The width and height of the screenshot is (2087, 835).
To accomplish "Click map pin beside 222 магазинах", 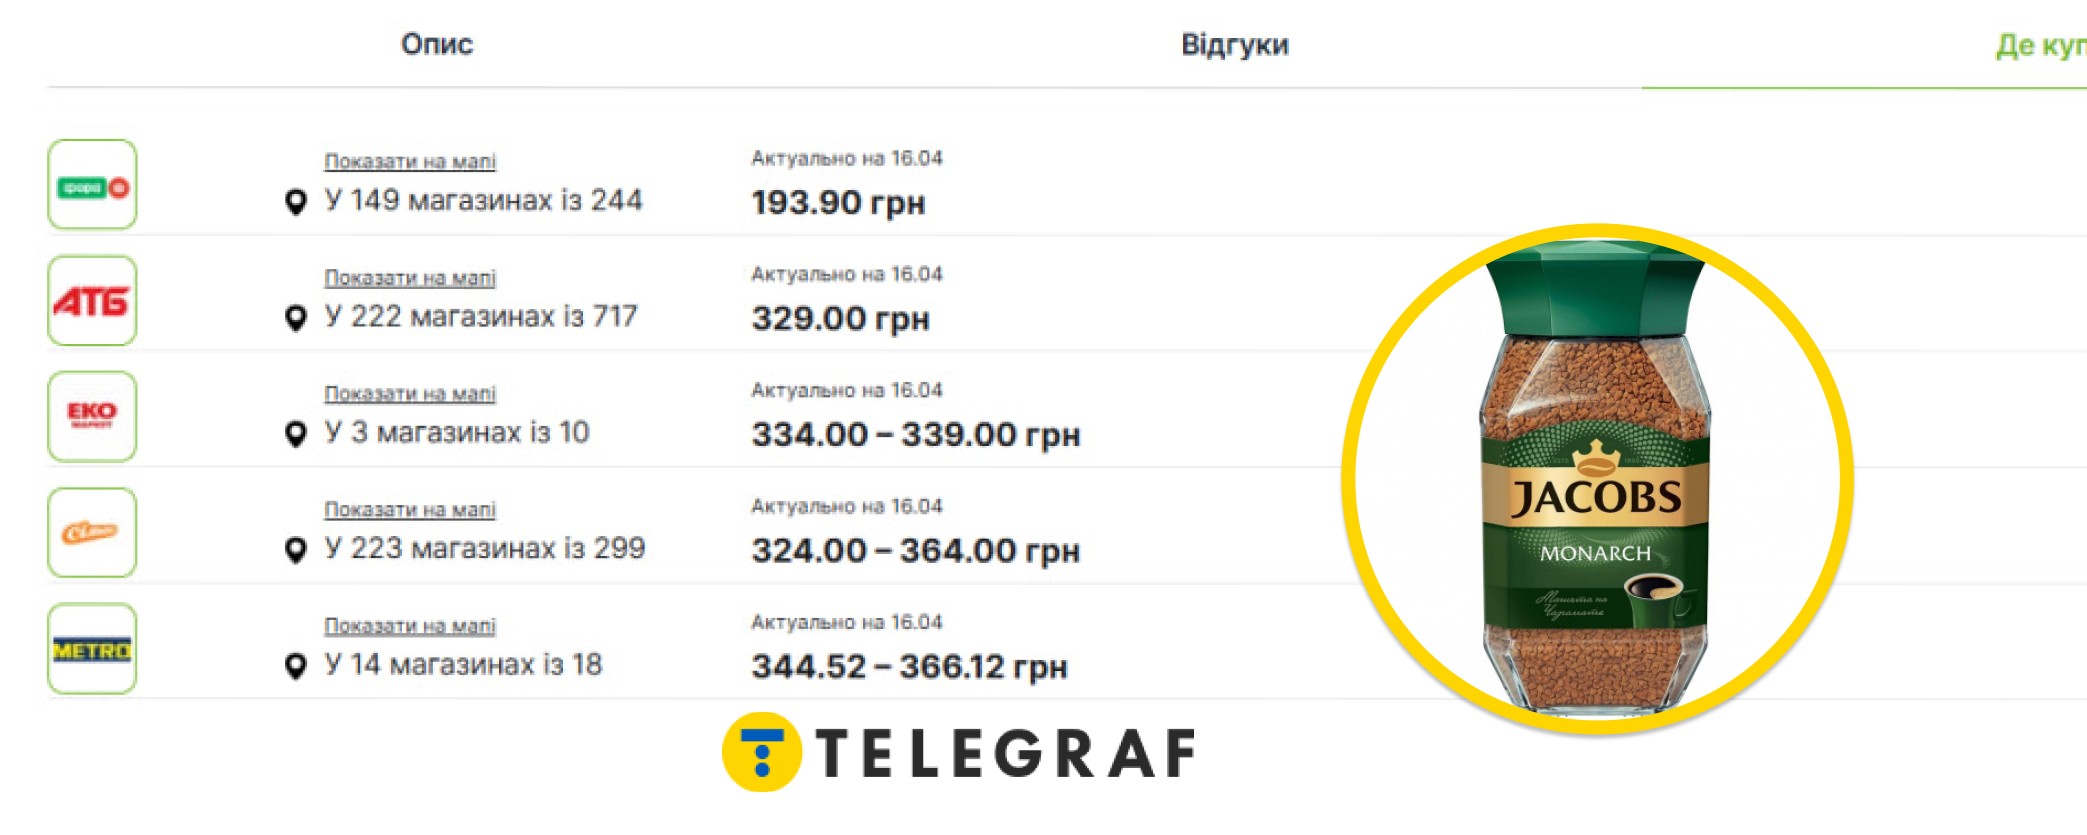I will click(295, 318).
